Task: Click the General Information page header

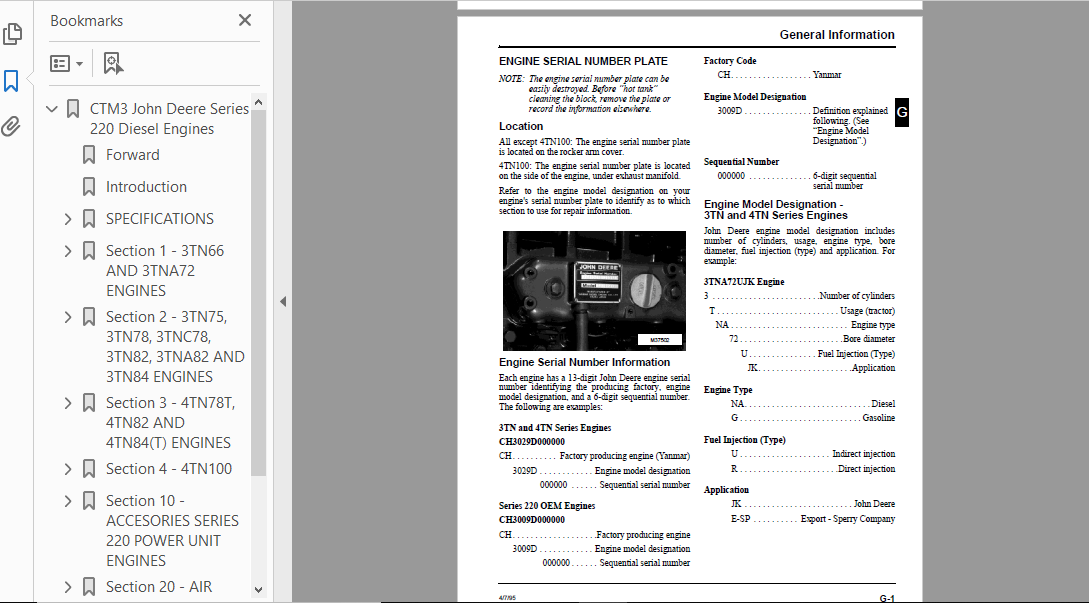Action: (x=837, y=35)
